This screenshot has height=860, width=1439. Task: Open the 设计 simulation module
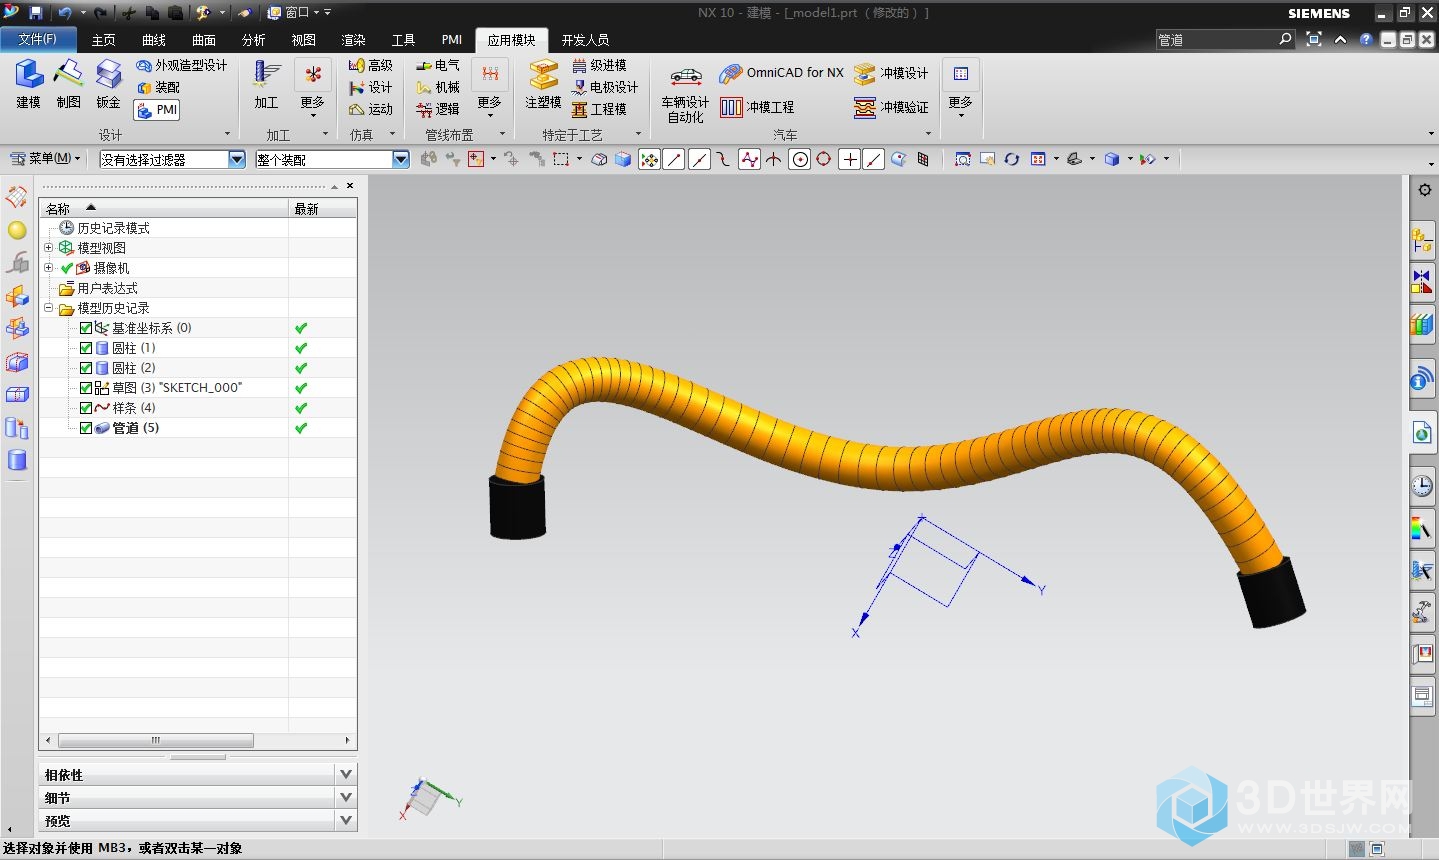370,87
